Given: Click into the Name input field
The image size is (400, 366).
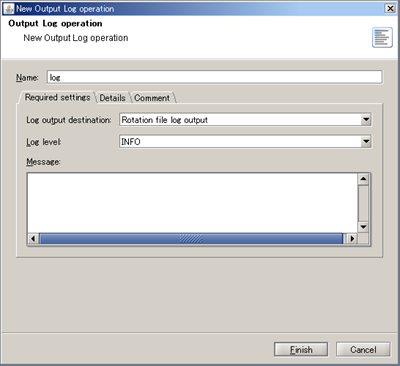Looking at the screenshot, I should click(214, 77).
